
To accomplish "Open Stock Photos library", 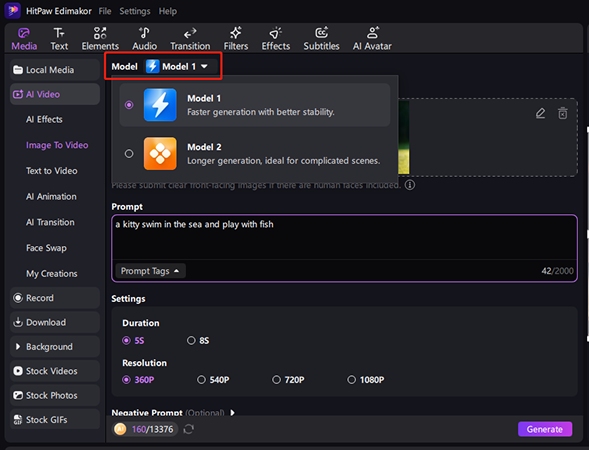I will 55,396.
